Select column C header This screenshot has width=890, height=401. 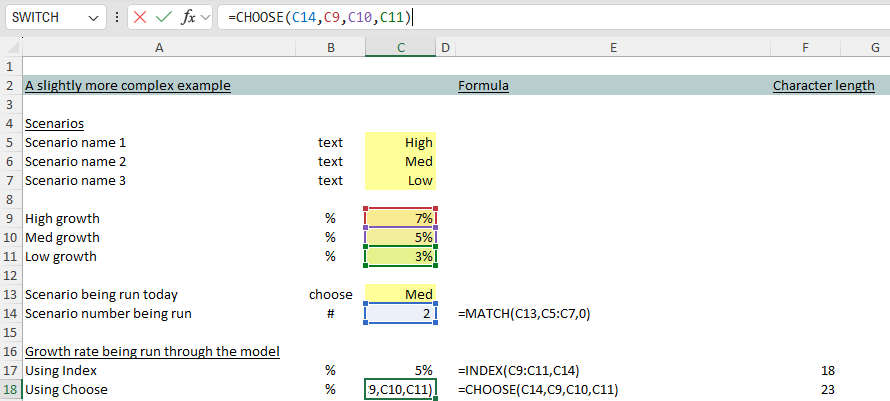400,48
